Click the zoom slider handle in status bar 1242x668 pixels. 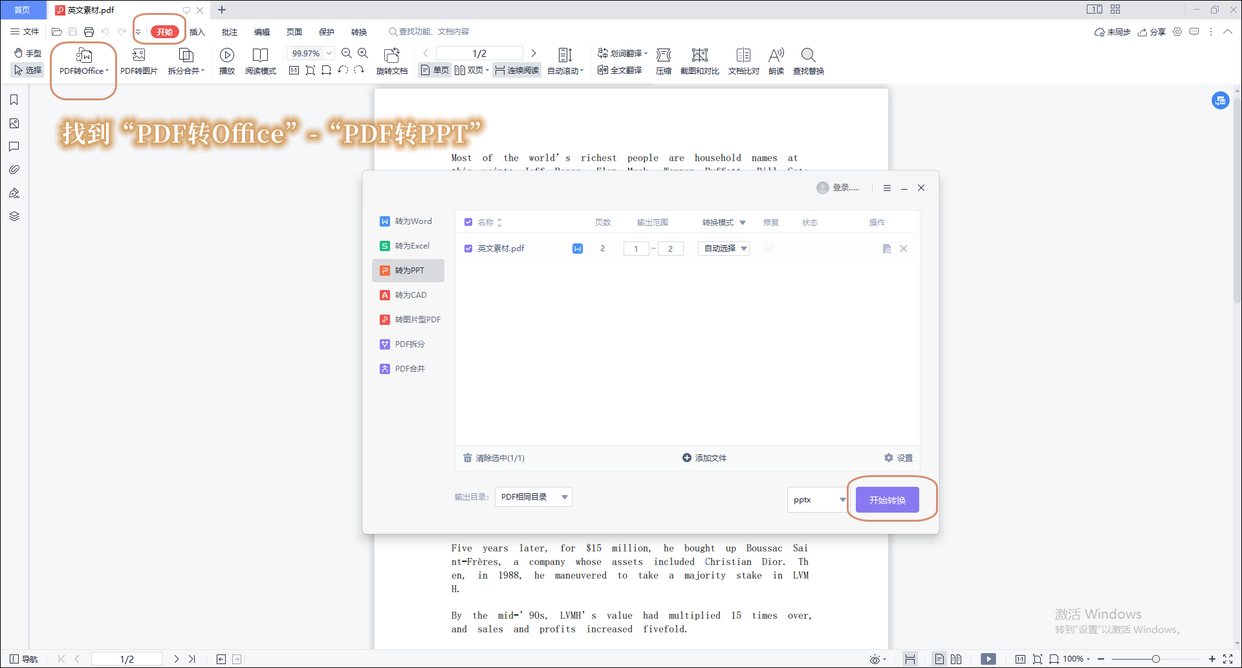(x=1156, y=659)
